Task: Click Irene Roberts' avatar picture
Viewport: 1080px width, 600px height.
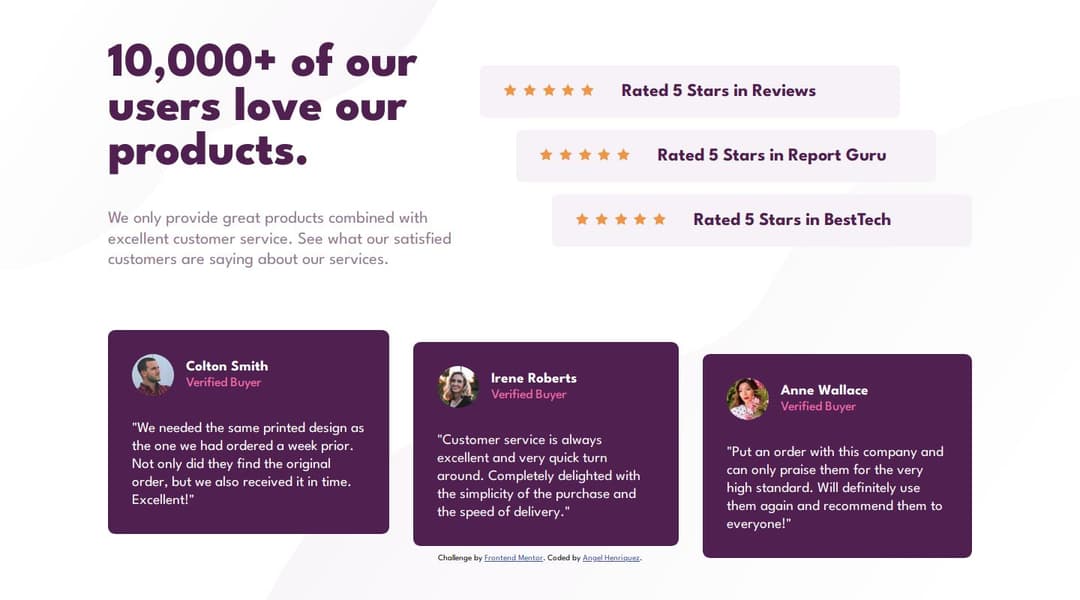Action: 458,387
